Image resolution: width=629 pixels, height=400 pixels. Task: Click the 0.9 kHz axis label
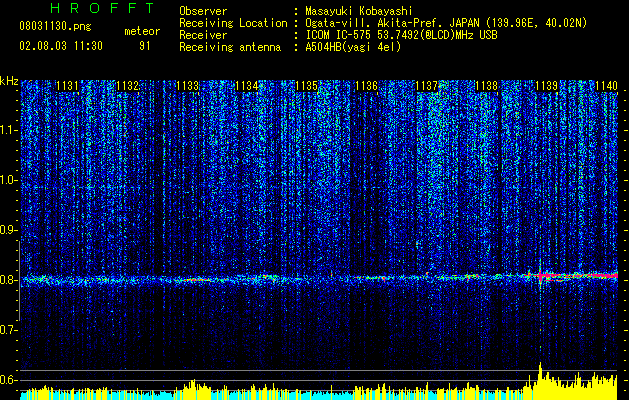pyautogui.click(x=9, y=230)
